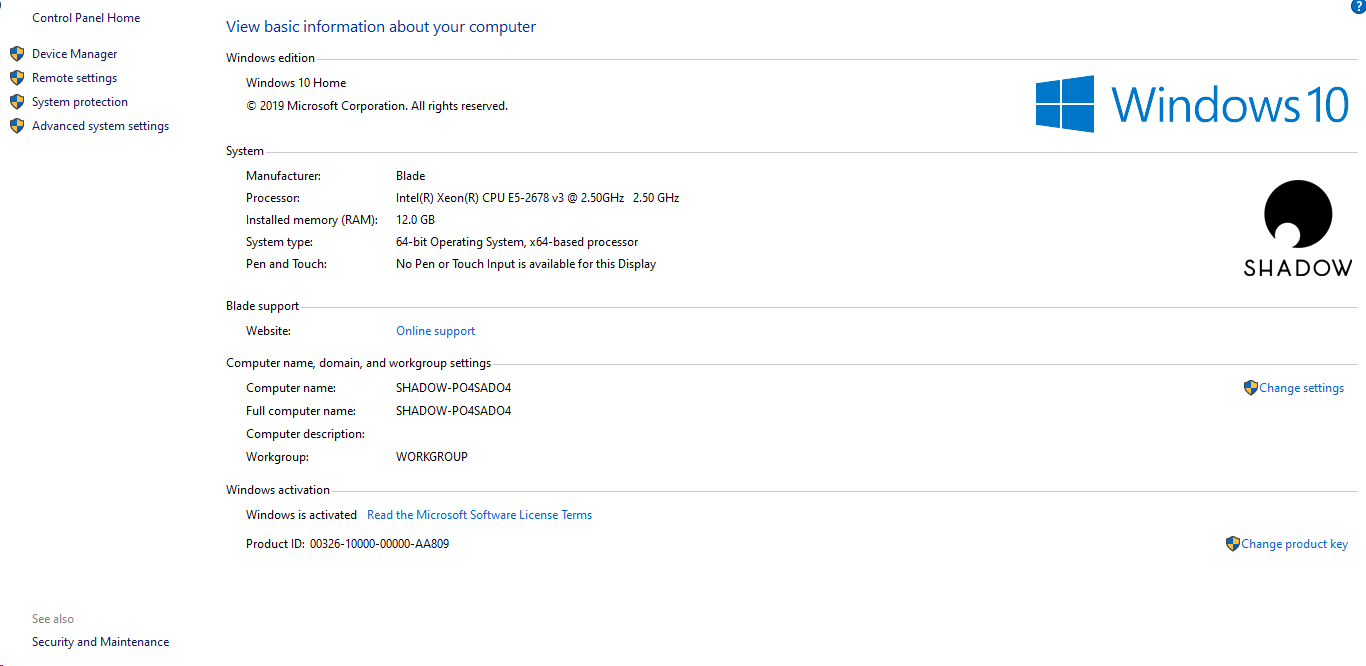Click the 'No Pen or Touch Input' value
The image size is (1366, 666).
click(526, 264)
